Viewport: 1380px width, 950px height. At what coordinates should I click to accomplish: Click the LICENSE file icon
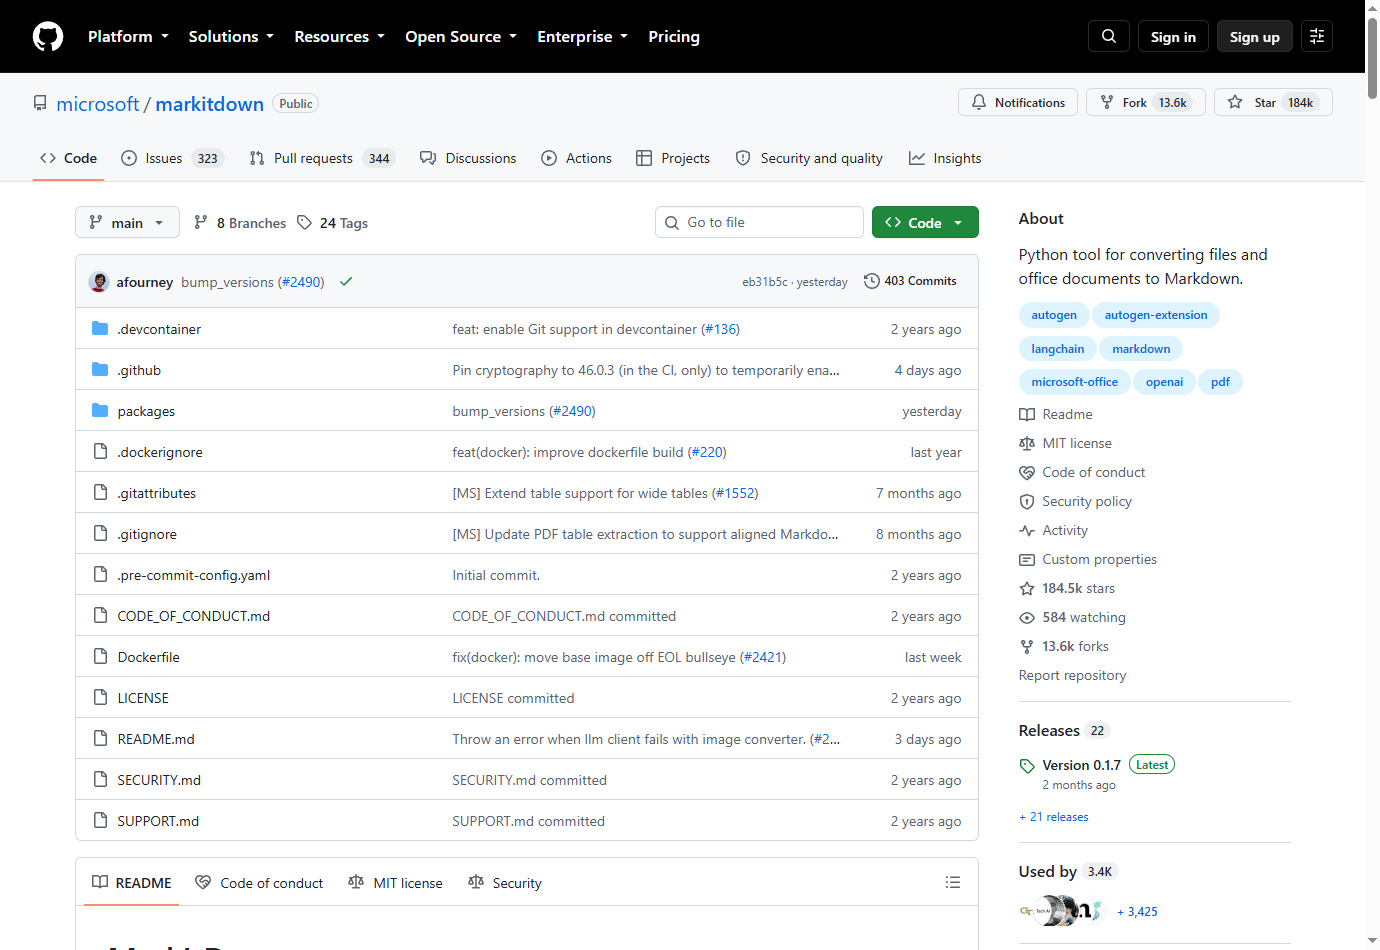click(x=100, y=698)
